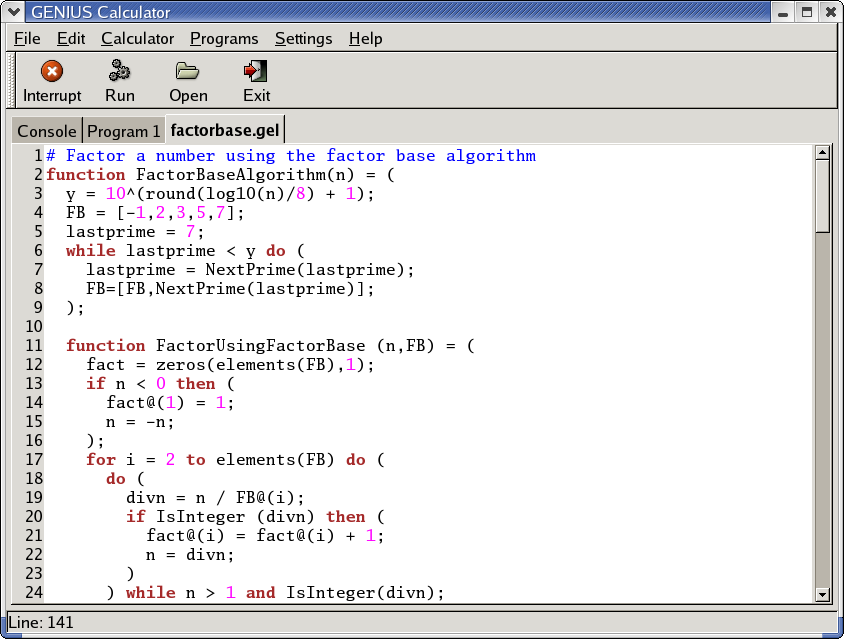Screen dimensions: 844x639
Task: Minimize the GENIUS Calculator window
Action: point(783,12)
